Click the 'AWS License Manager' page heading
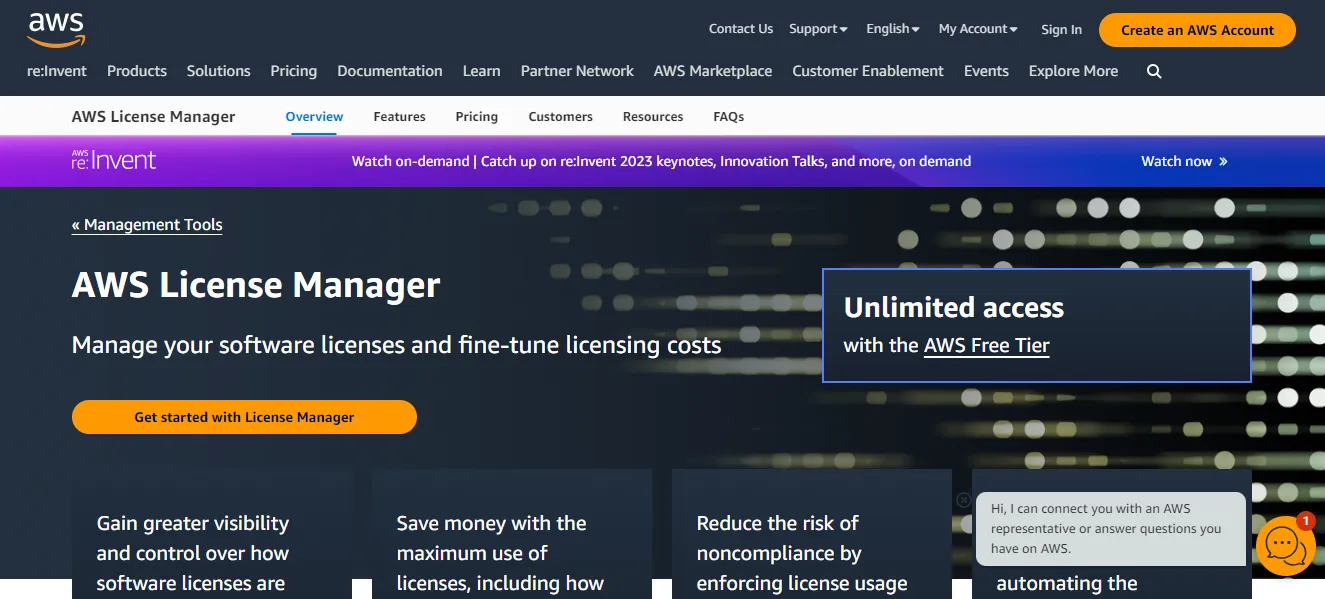This screenshot has width=1325, height=599. [256, 286]
